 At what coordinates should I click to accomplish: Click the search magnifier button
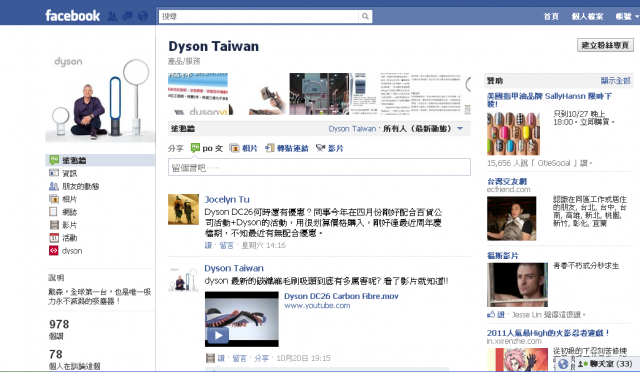click(x=365, y=16)
